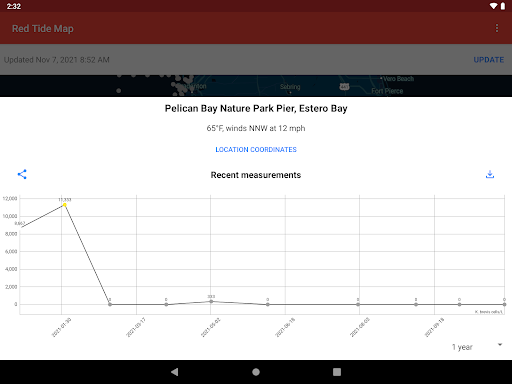Tap the Wi-Fi status icon
This screenshot has width=512, height=384.
click(x=493, y=6)
